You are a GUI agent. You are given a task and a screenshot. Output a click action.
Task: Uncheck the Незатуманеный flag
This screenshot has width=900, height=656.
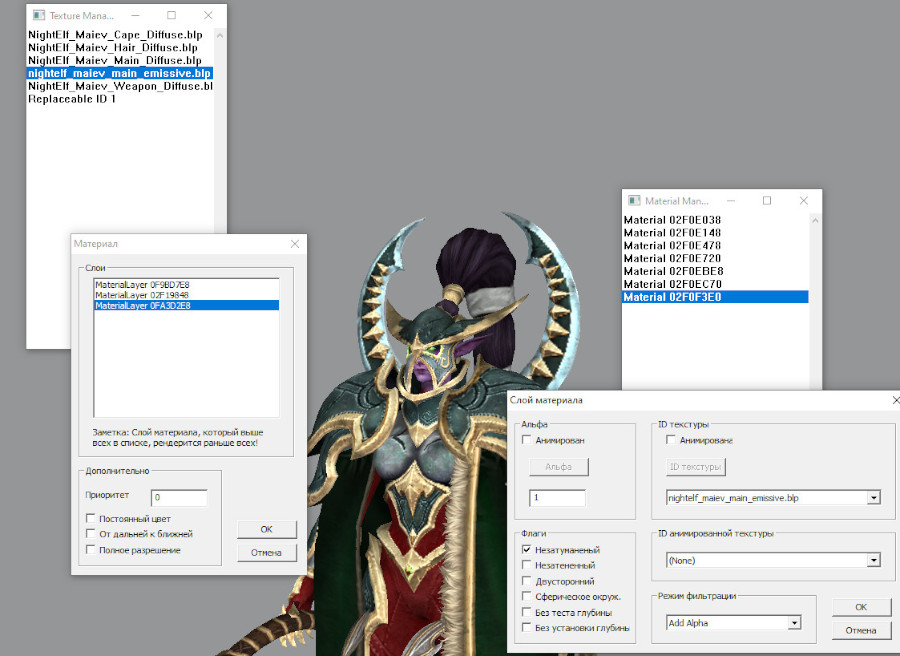coord(526,549)
